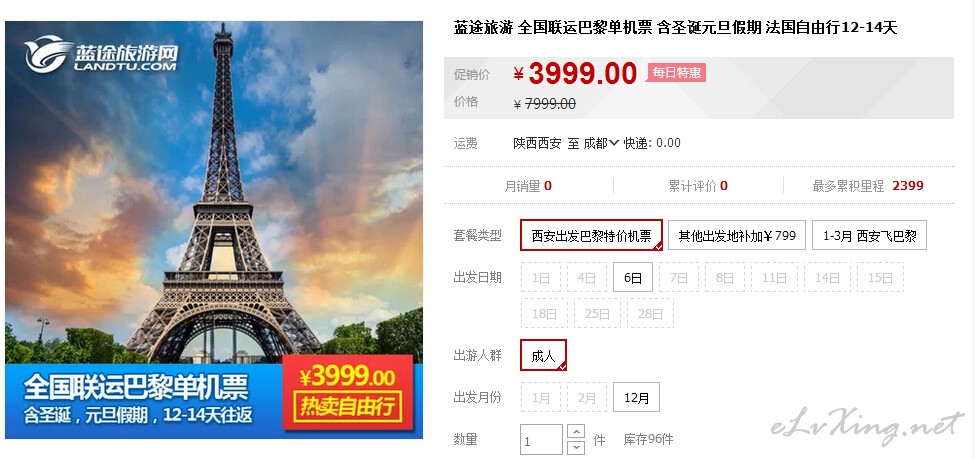Select departure date 6日
Screen dimensions: 975x459
[x=633, y=277]
